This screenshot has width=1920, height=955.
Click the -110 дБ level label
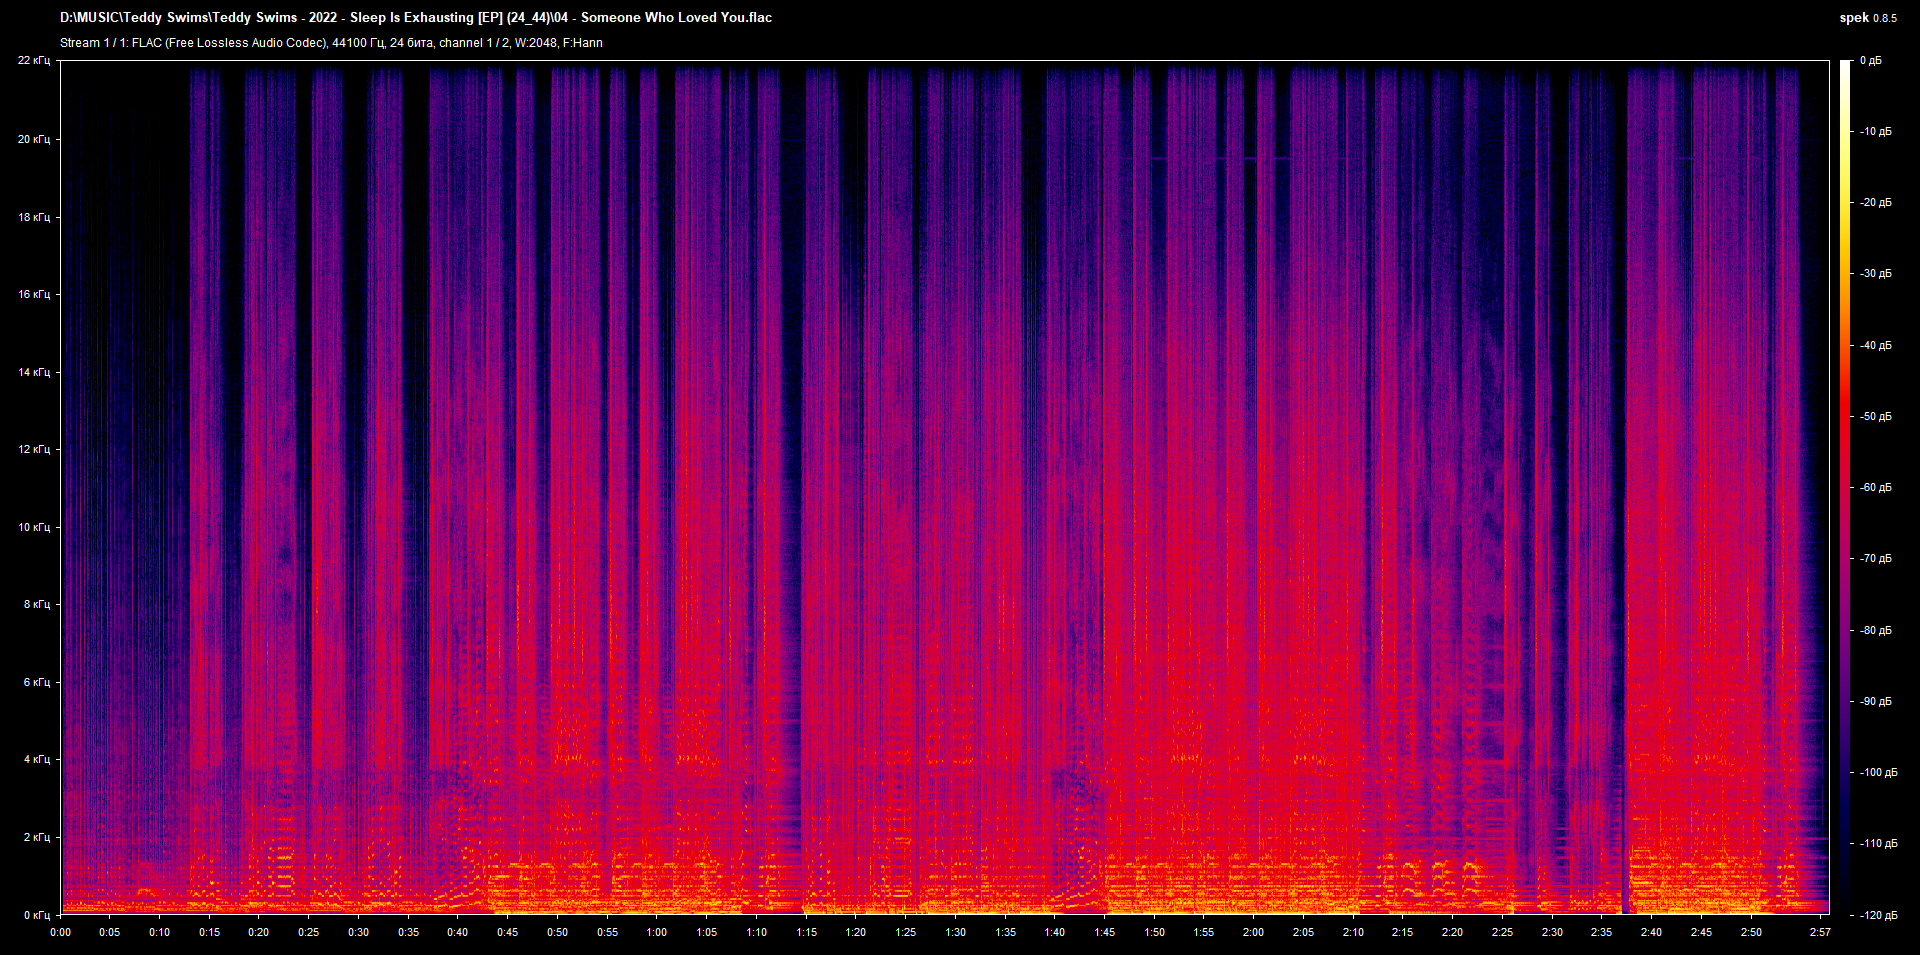pyautogui.click(x=1879, y=844)
